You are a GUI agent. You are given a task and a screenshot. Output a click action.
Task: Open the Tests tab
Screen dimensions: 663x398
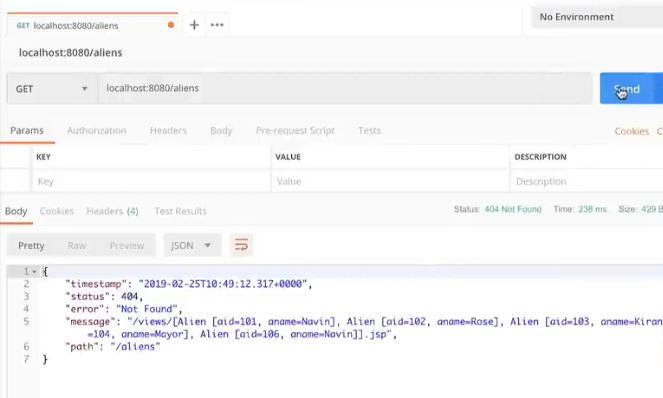(370, 130)
